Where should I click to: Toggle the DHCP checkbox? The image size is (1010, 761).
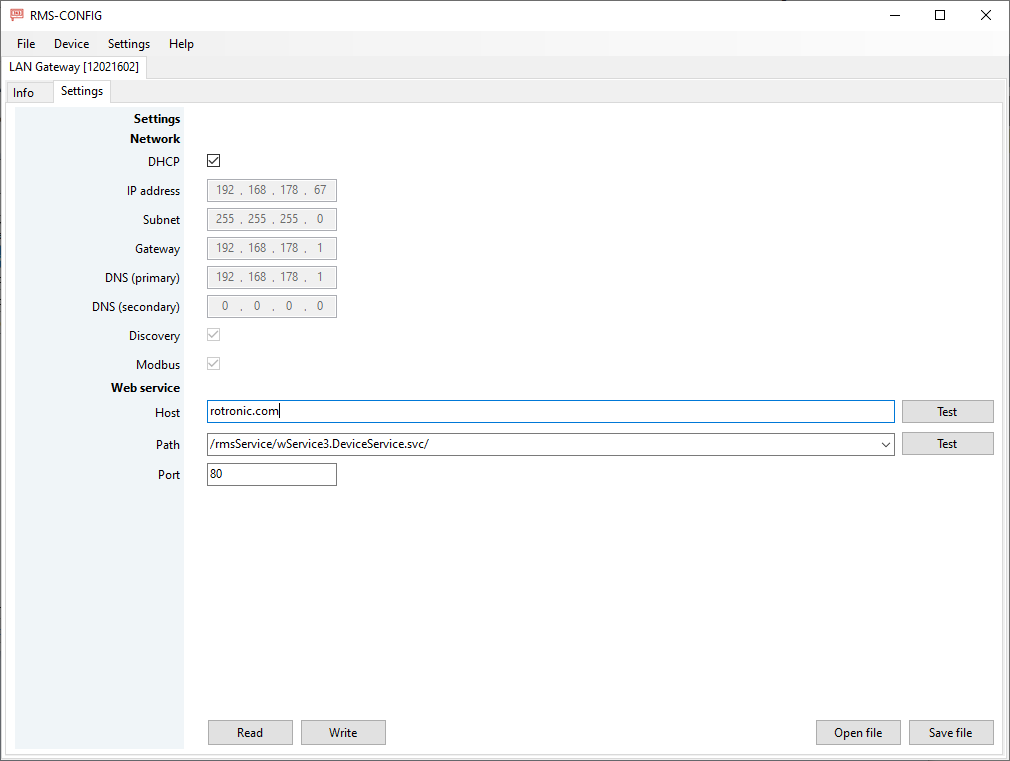click(213, 160)
